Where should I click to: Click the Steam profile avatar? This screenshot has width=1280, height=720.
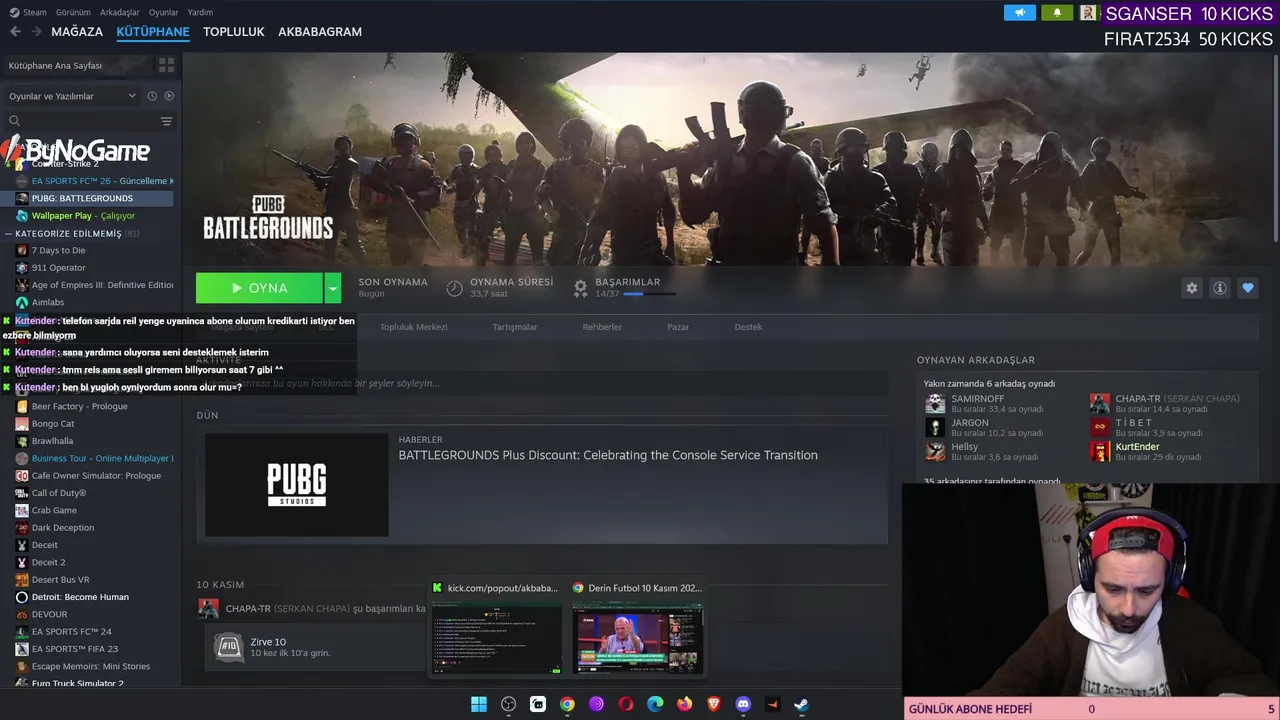pyautogui.click(x=1088, y=13)
